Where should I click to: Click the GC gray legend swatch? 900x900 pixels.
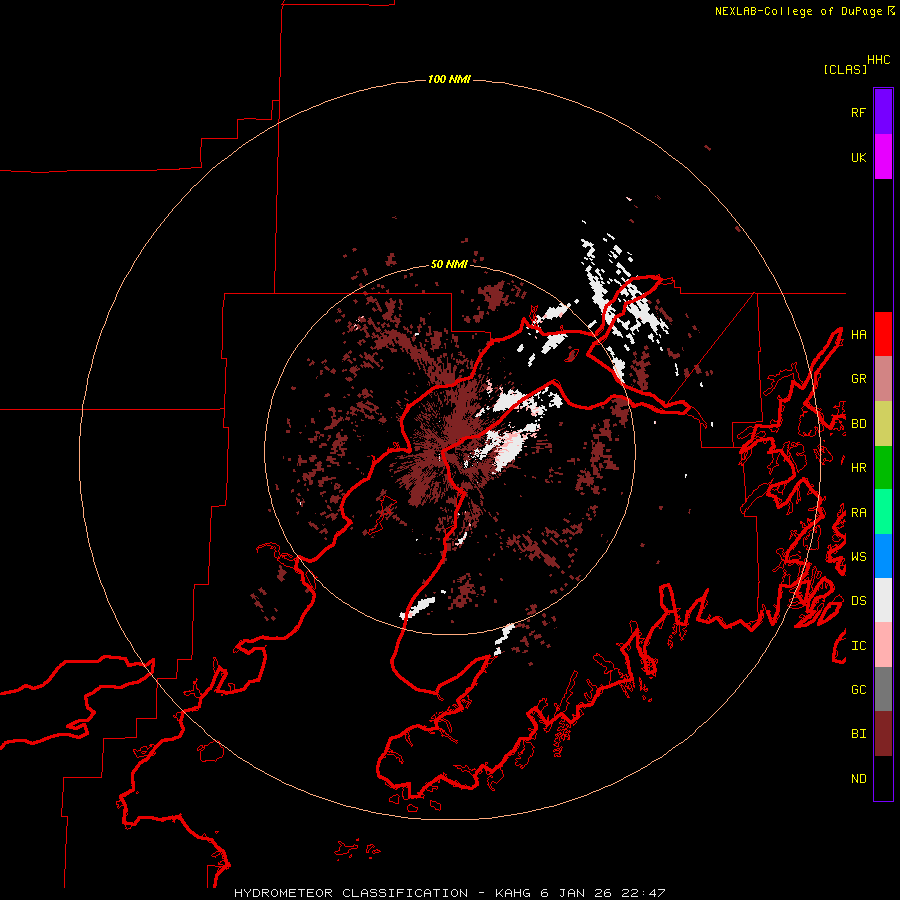coord(883,689)
